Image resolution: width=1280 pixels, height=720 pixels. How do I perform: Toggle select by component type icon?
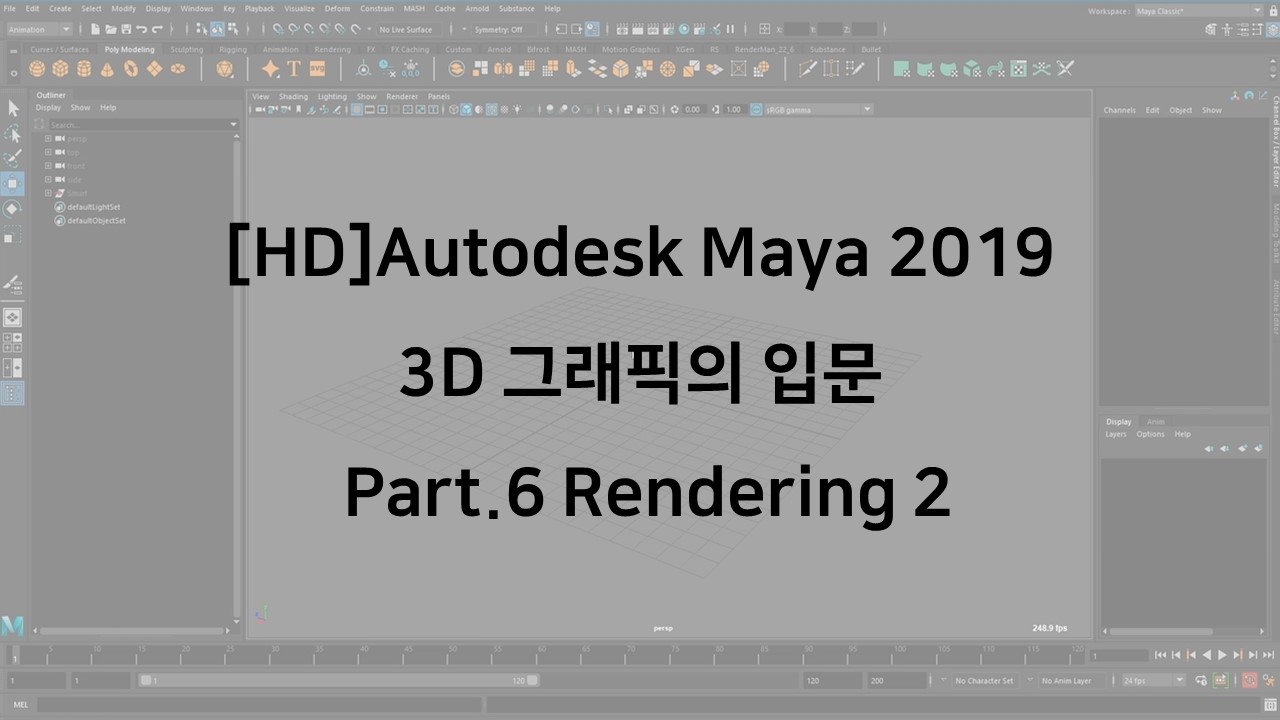(x=231, y=29)
